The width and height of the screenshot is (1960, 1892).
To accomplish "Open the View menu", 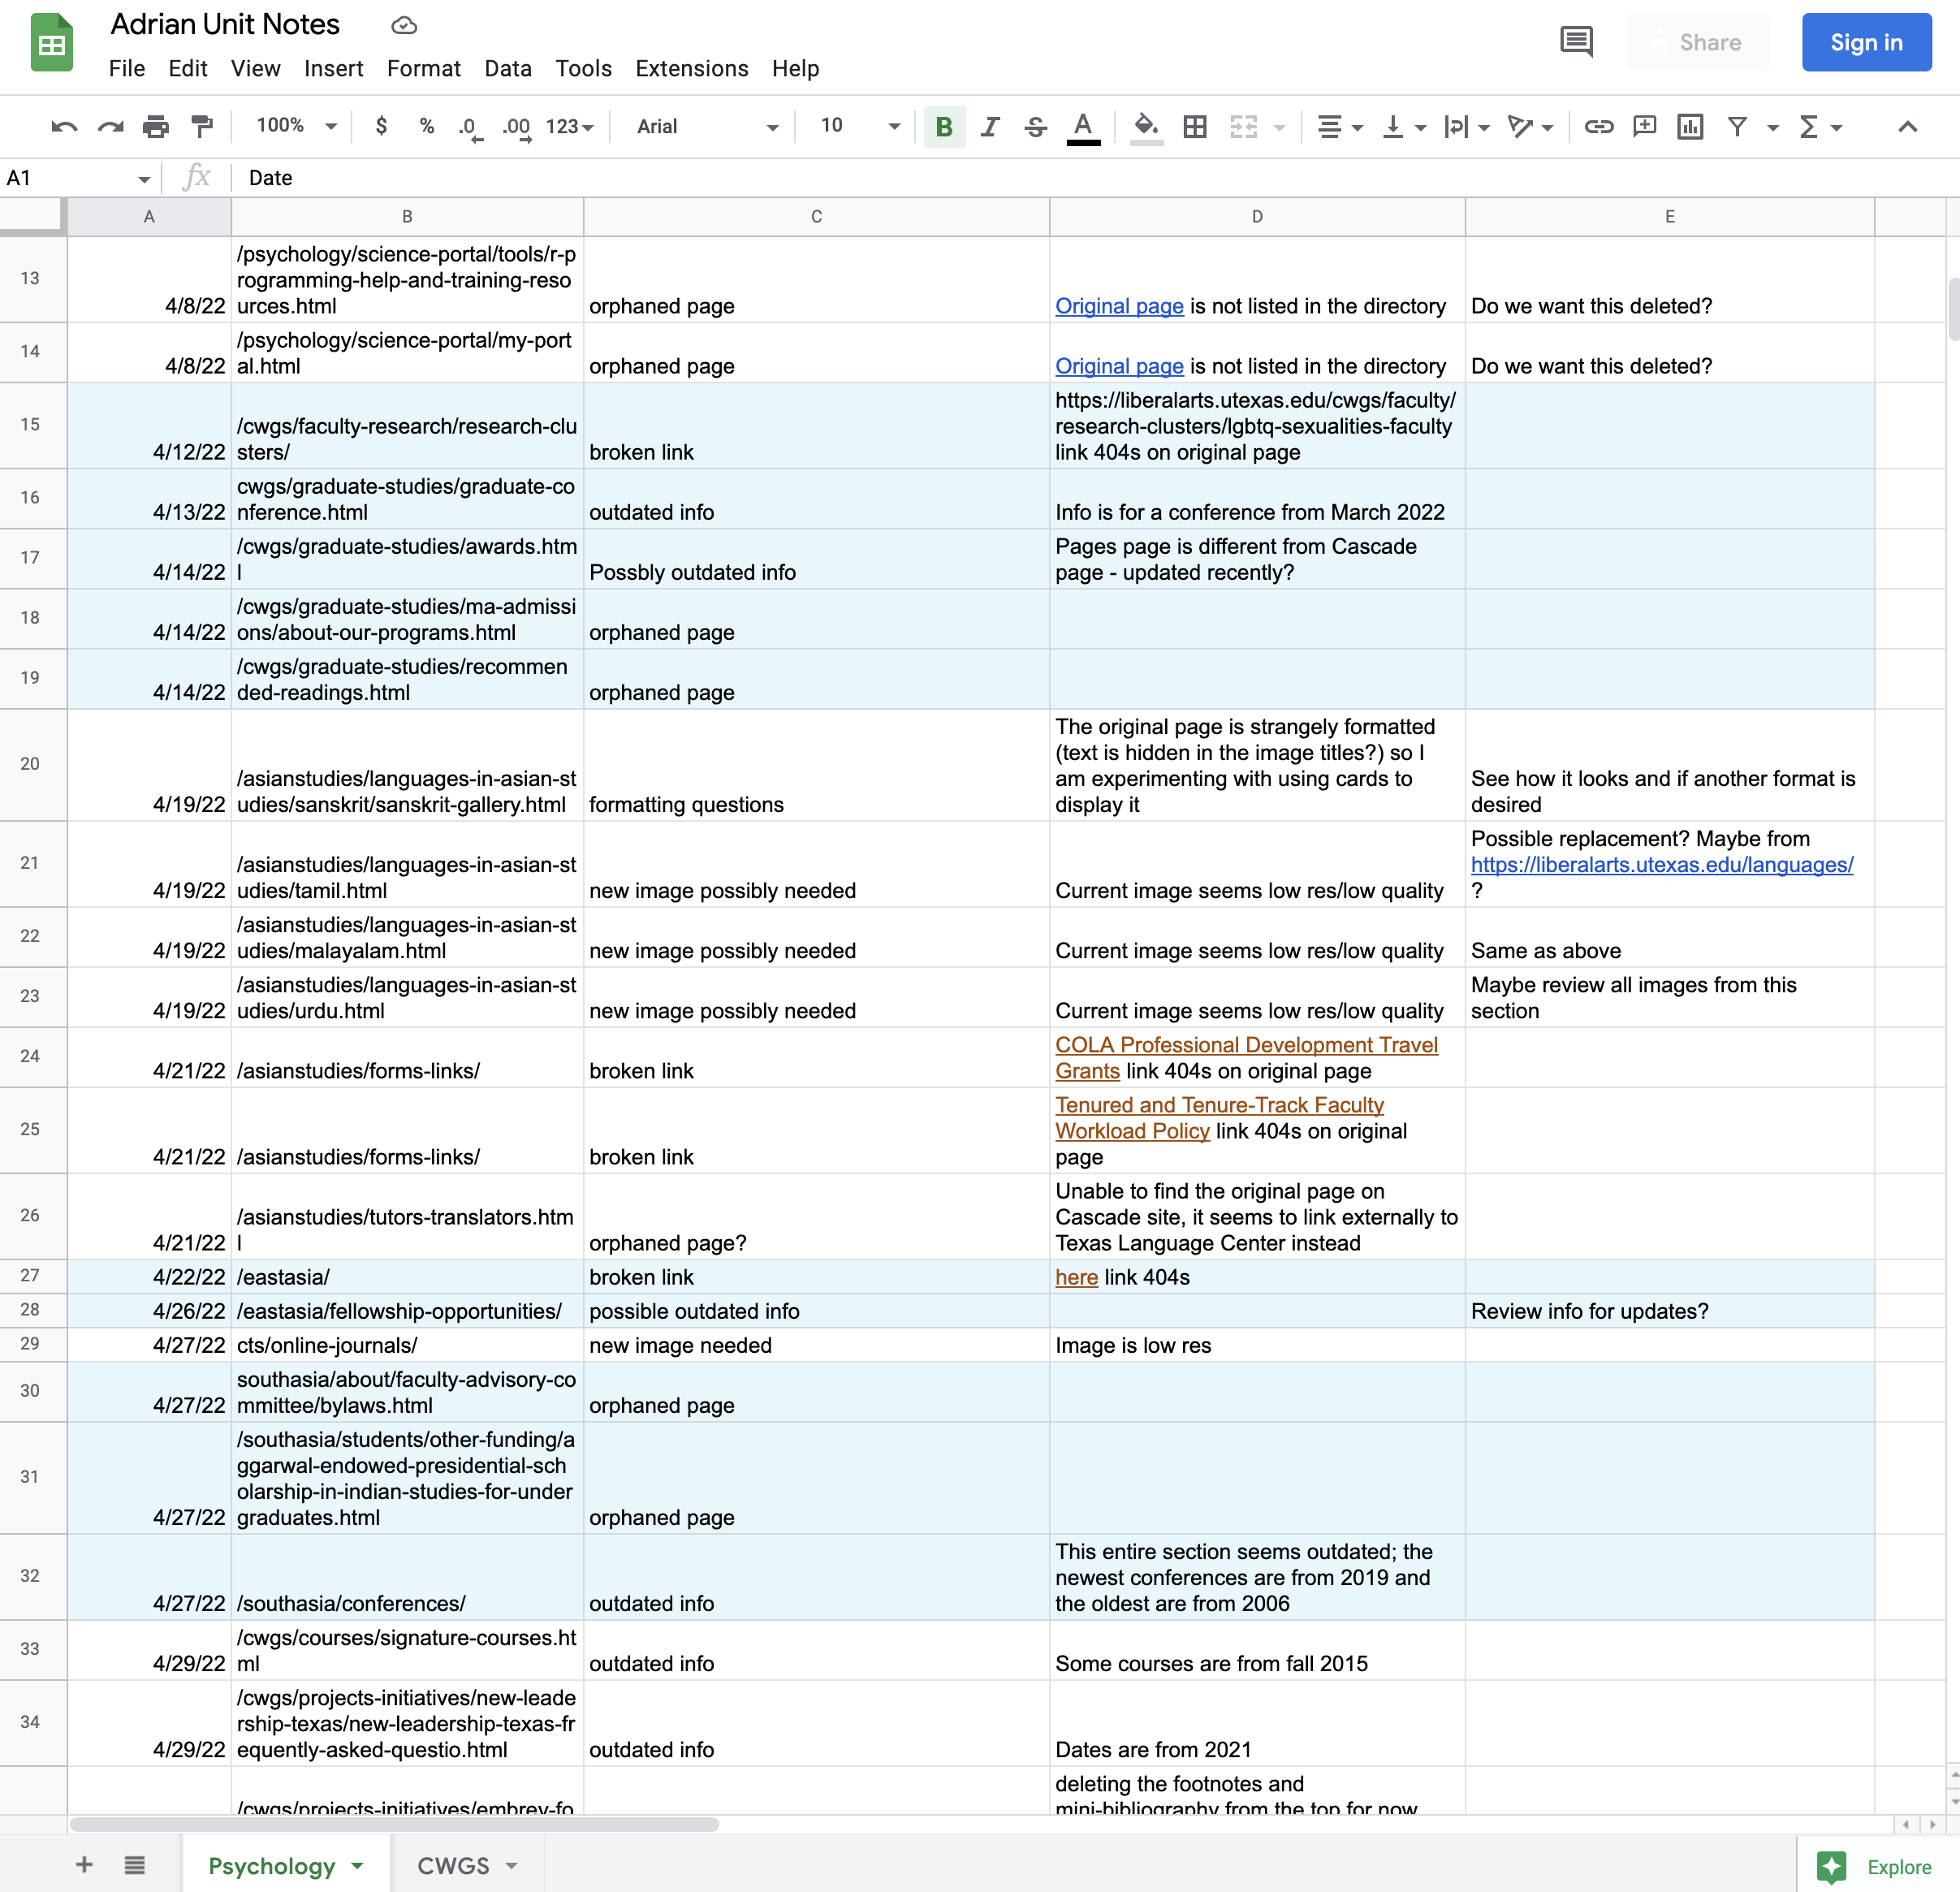I will [256, 68].
